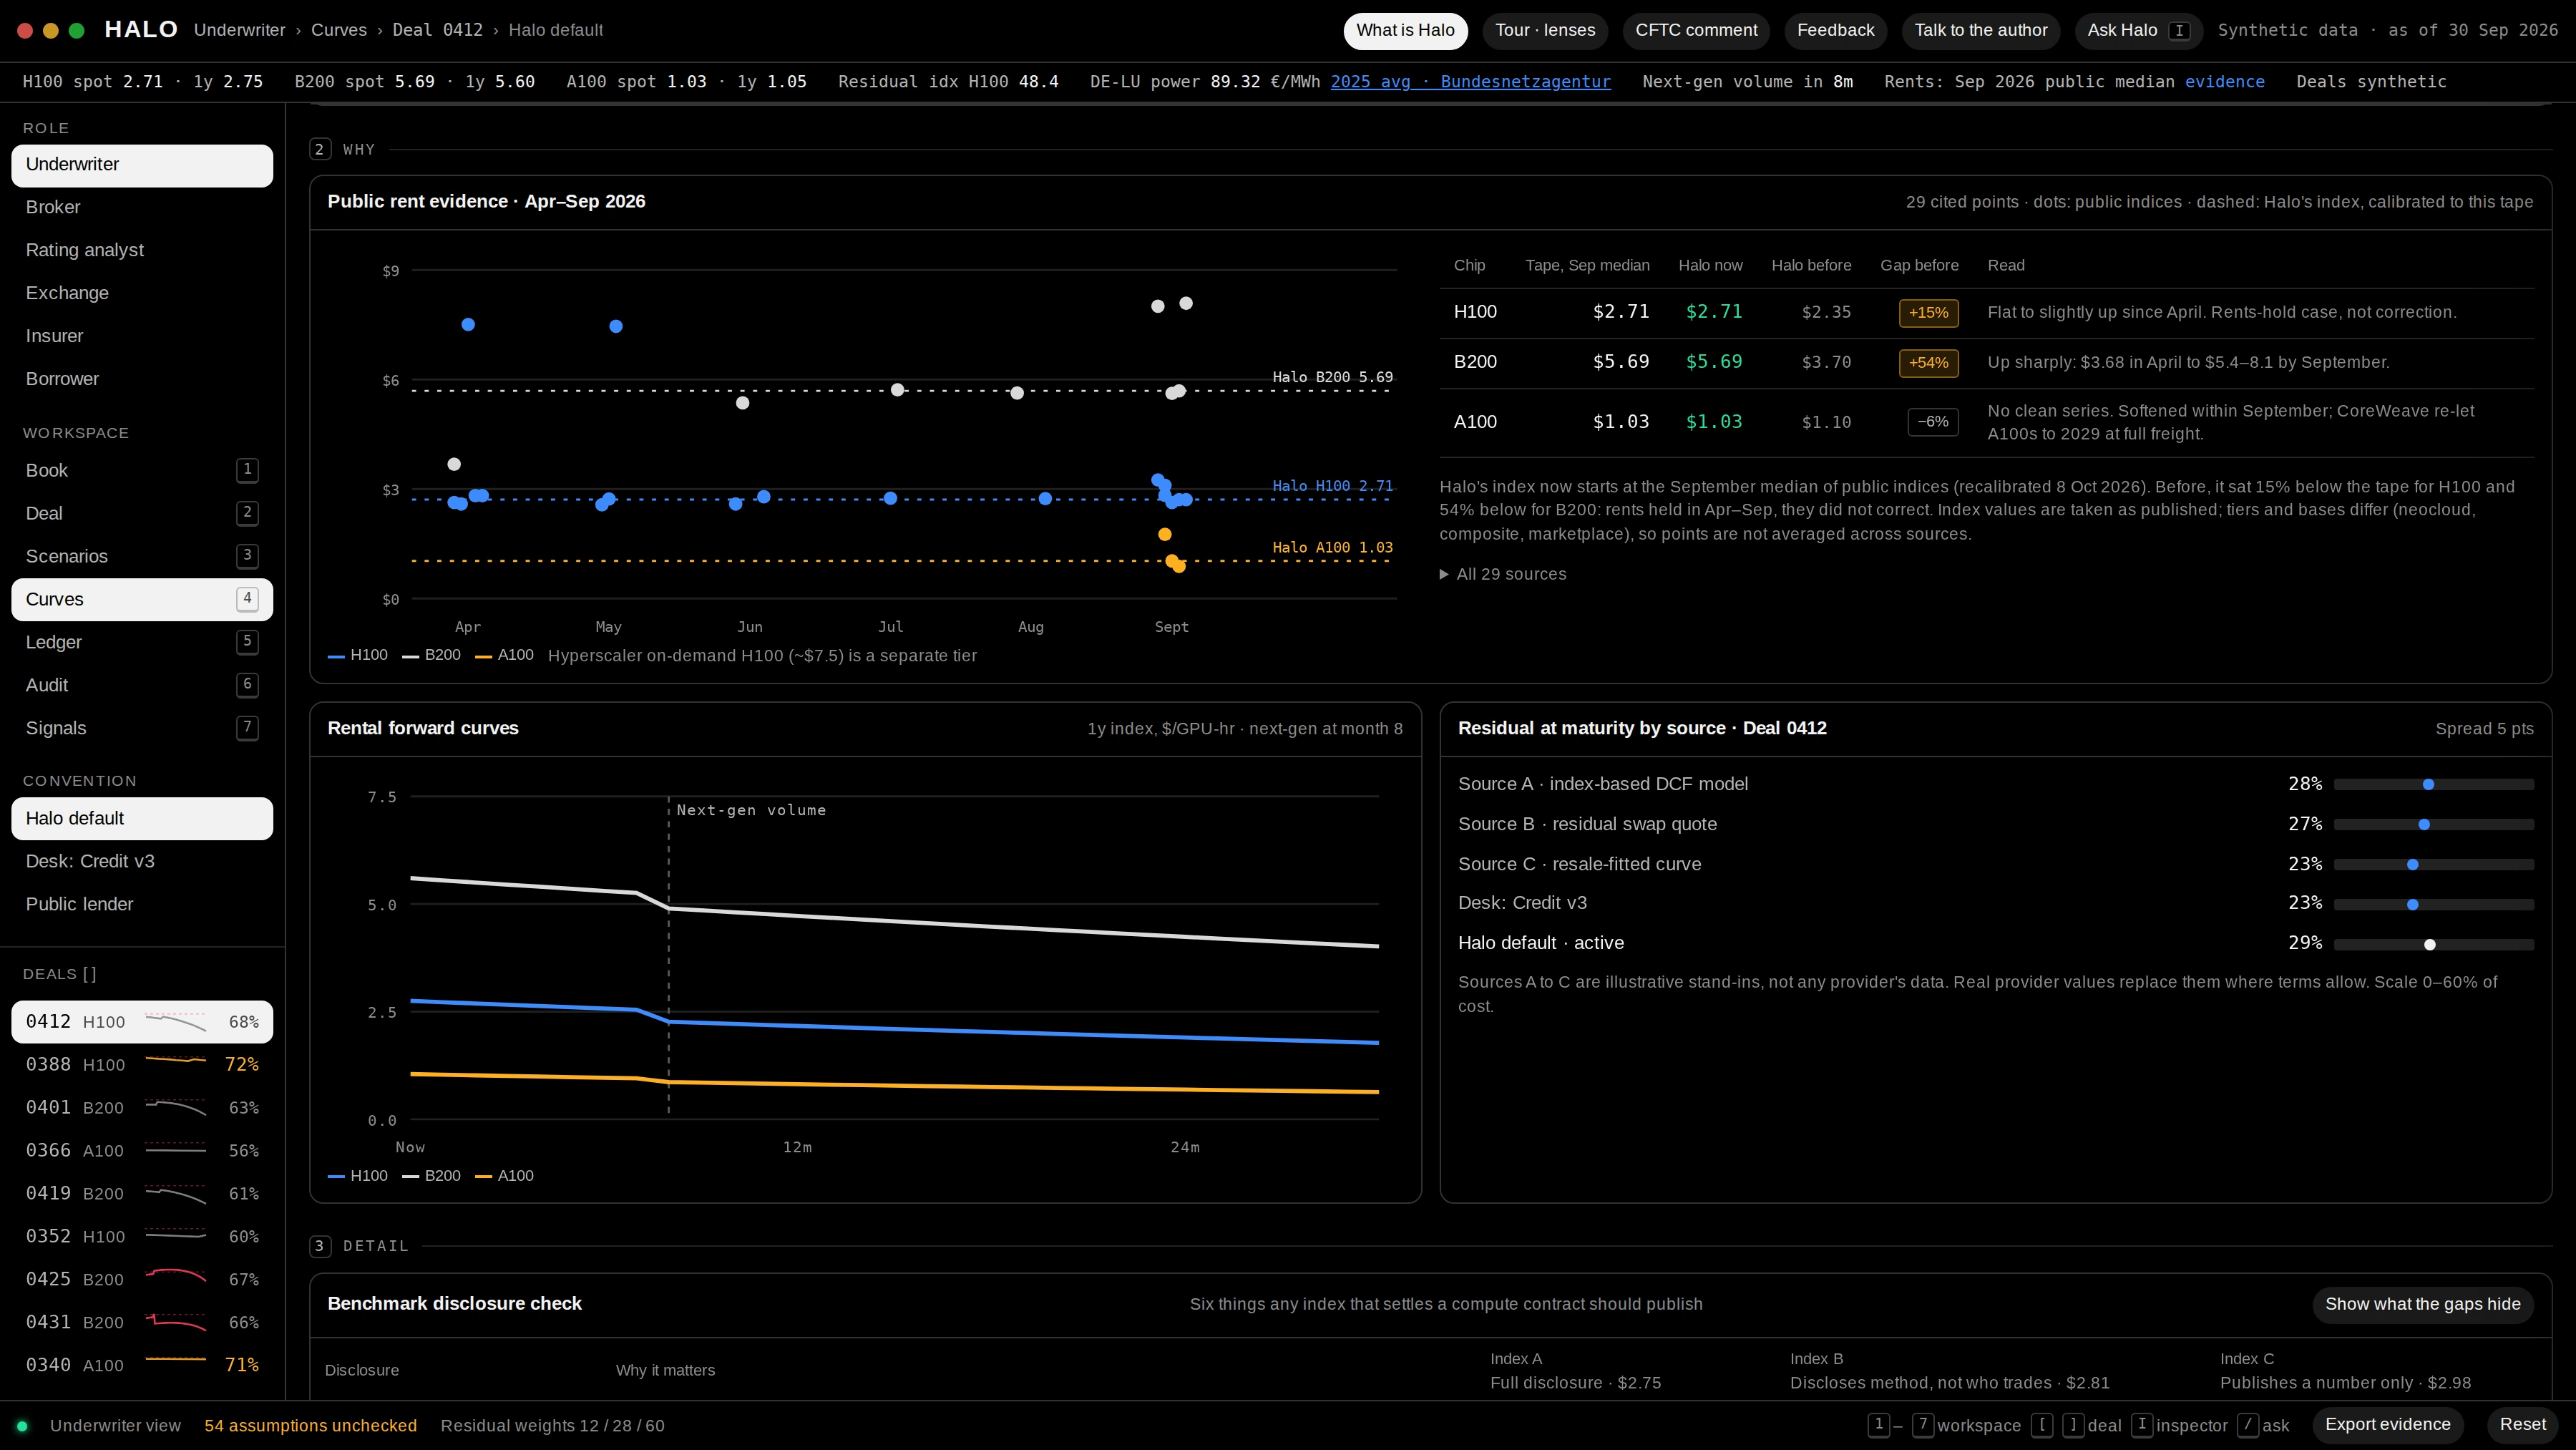This screenshot has height=1450, width=2576.
Task: Click the Export evidence button
Action: (2387, 1425)
